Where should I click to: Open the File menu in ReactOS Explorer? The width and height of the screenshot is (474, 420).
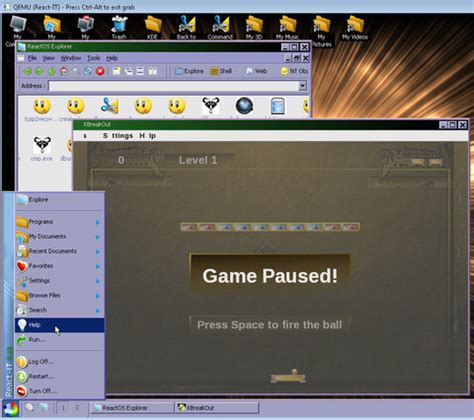32,58
